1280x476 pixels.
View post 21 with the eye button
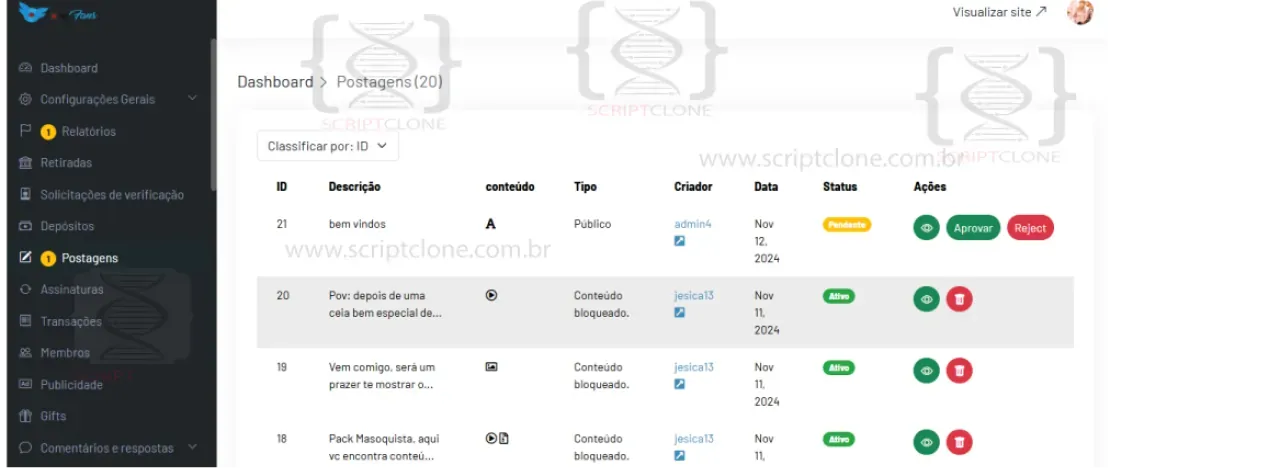[927, 228]
